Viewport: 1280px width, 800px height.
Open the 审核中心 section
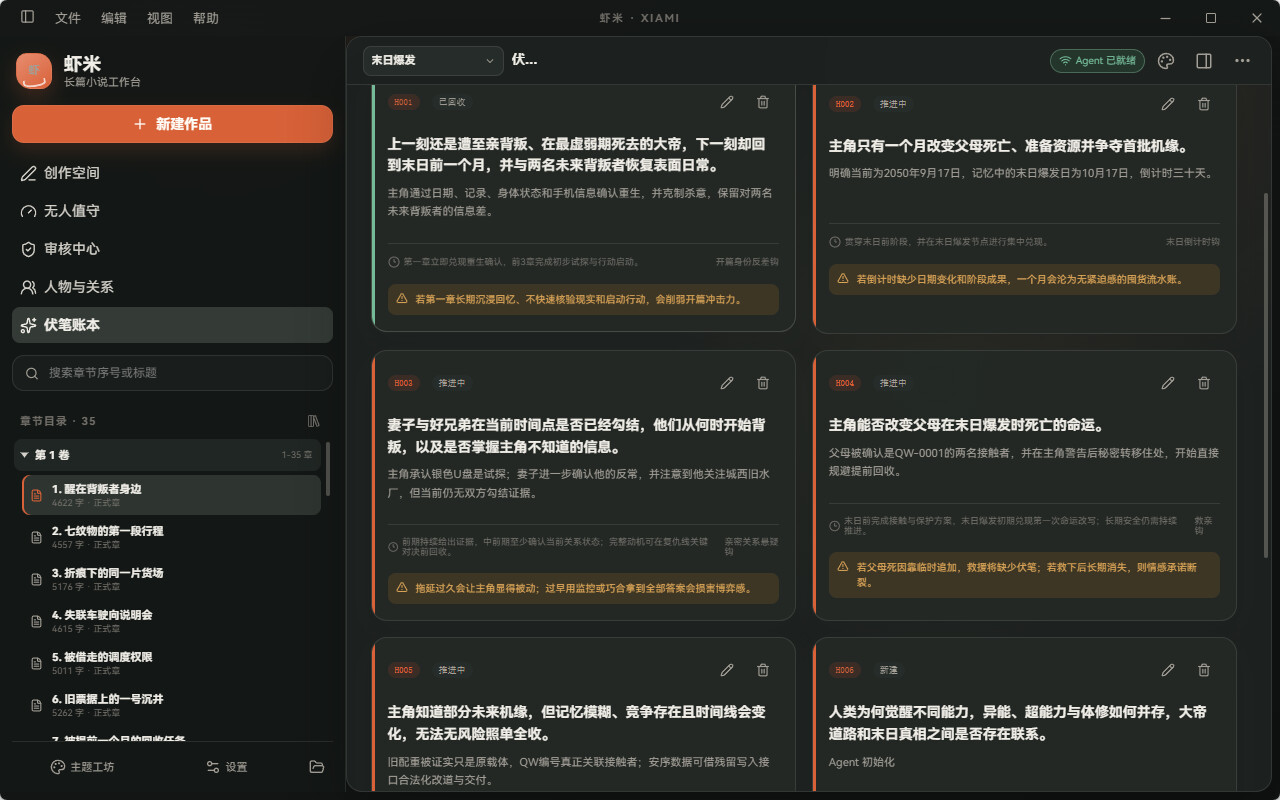(172, 249)
